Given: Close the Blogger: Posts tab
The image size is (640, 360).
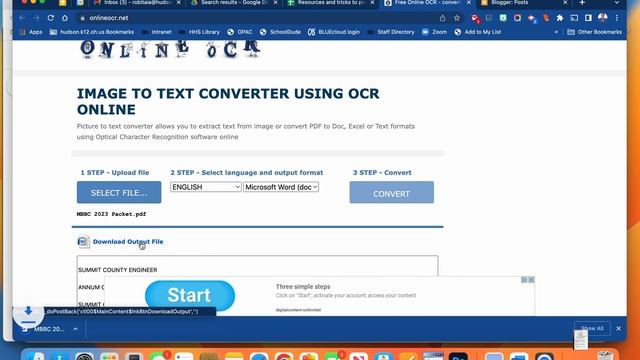Looking at the screenshot, I should click(565, 3).
